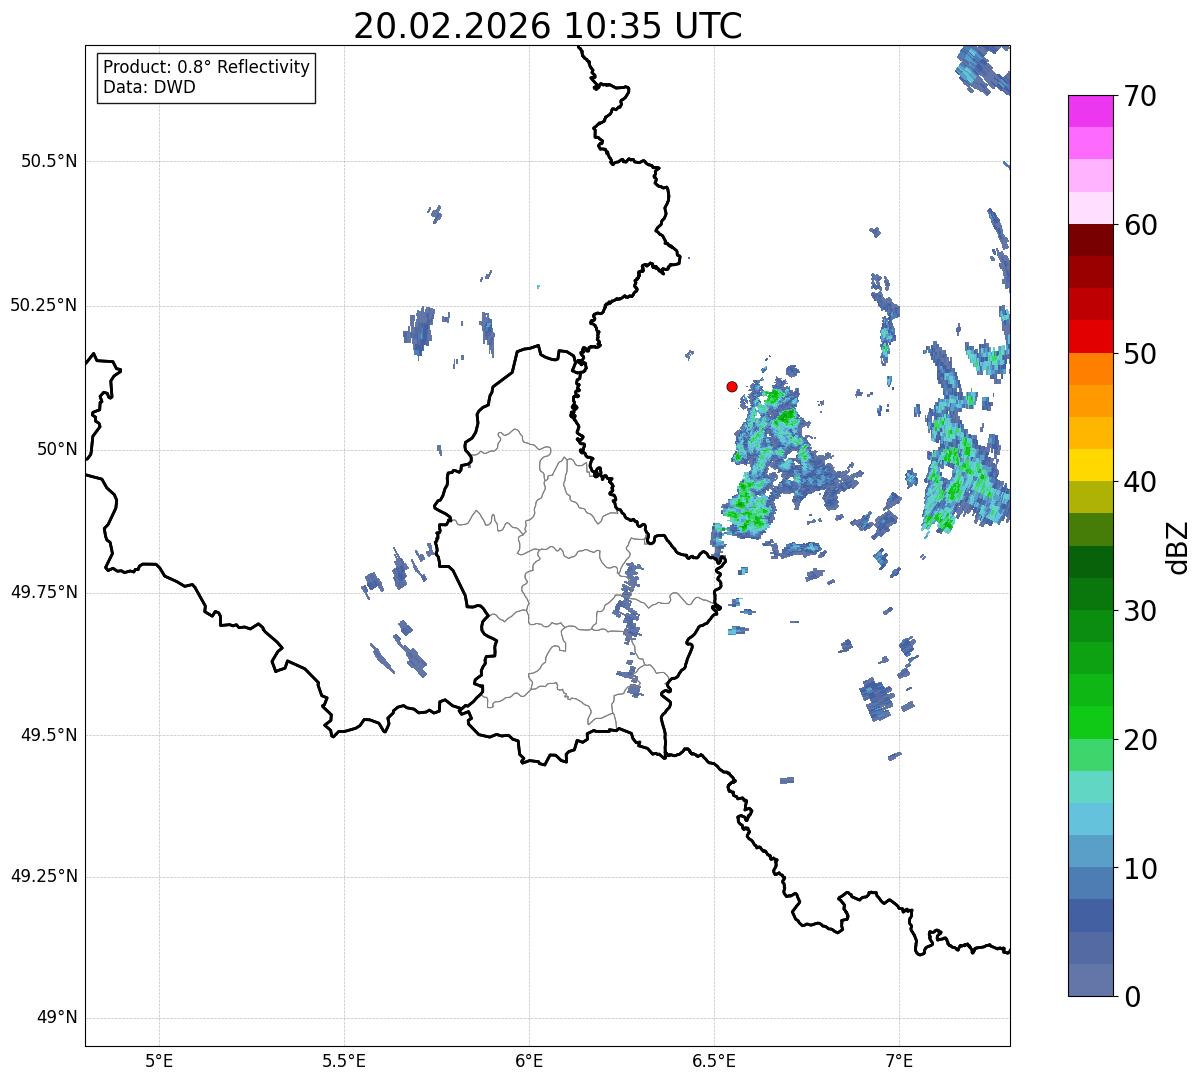
Task: Click the bright yellow colorbar segment at 40
Action: click(1090, 466)
